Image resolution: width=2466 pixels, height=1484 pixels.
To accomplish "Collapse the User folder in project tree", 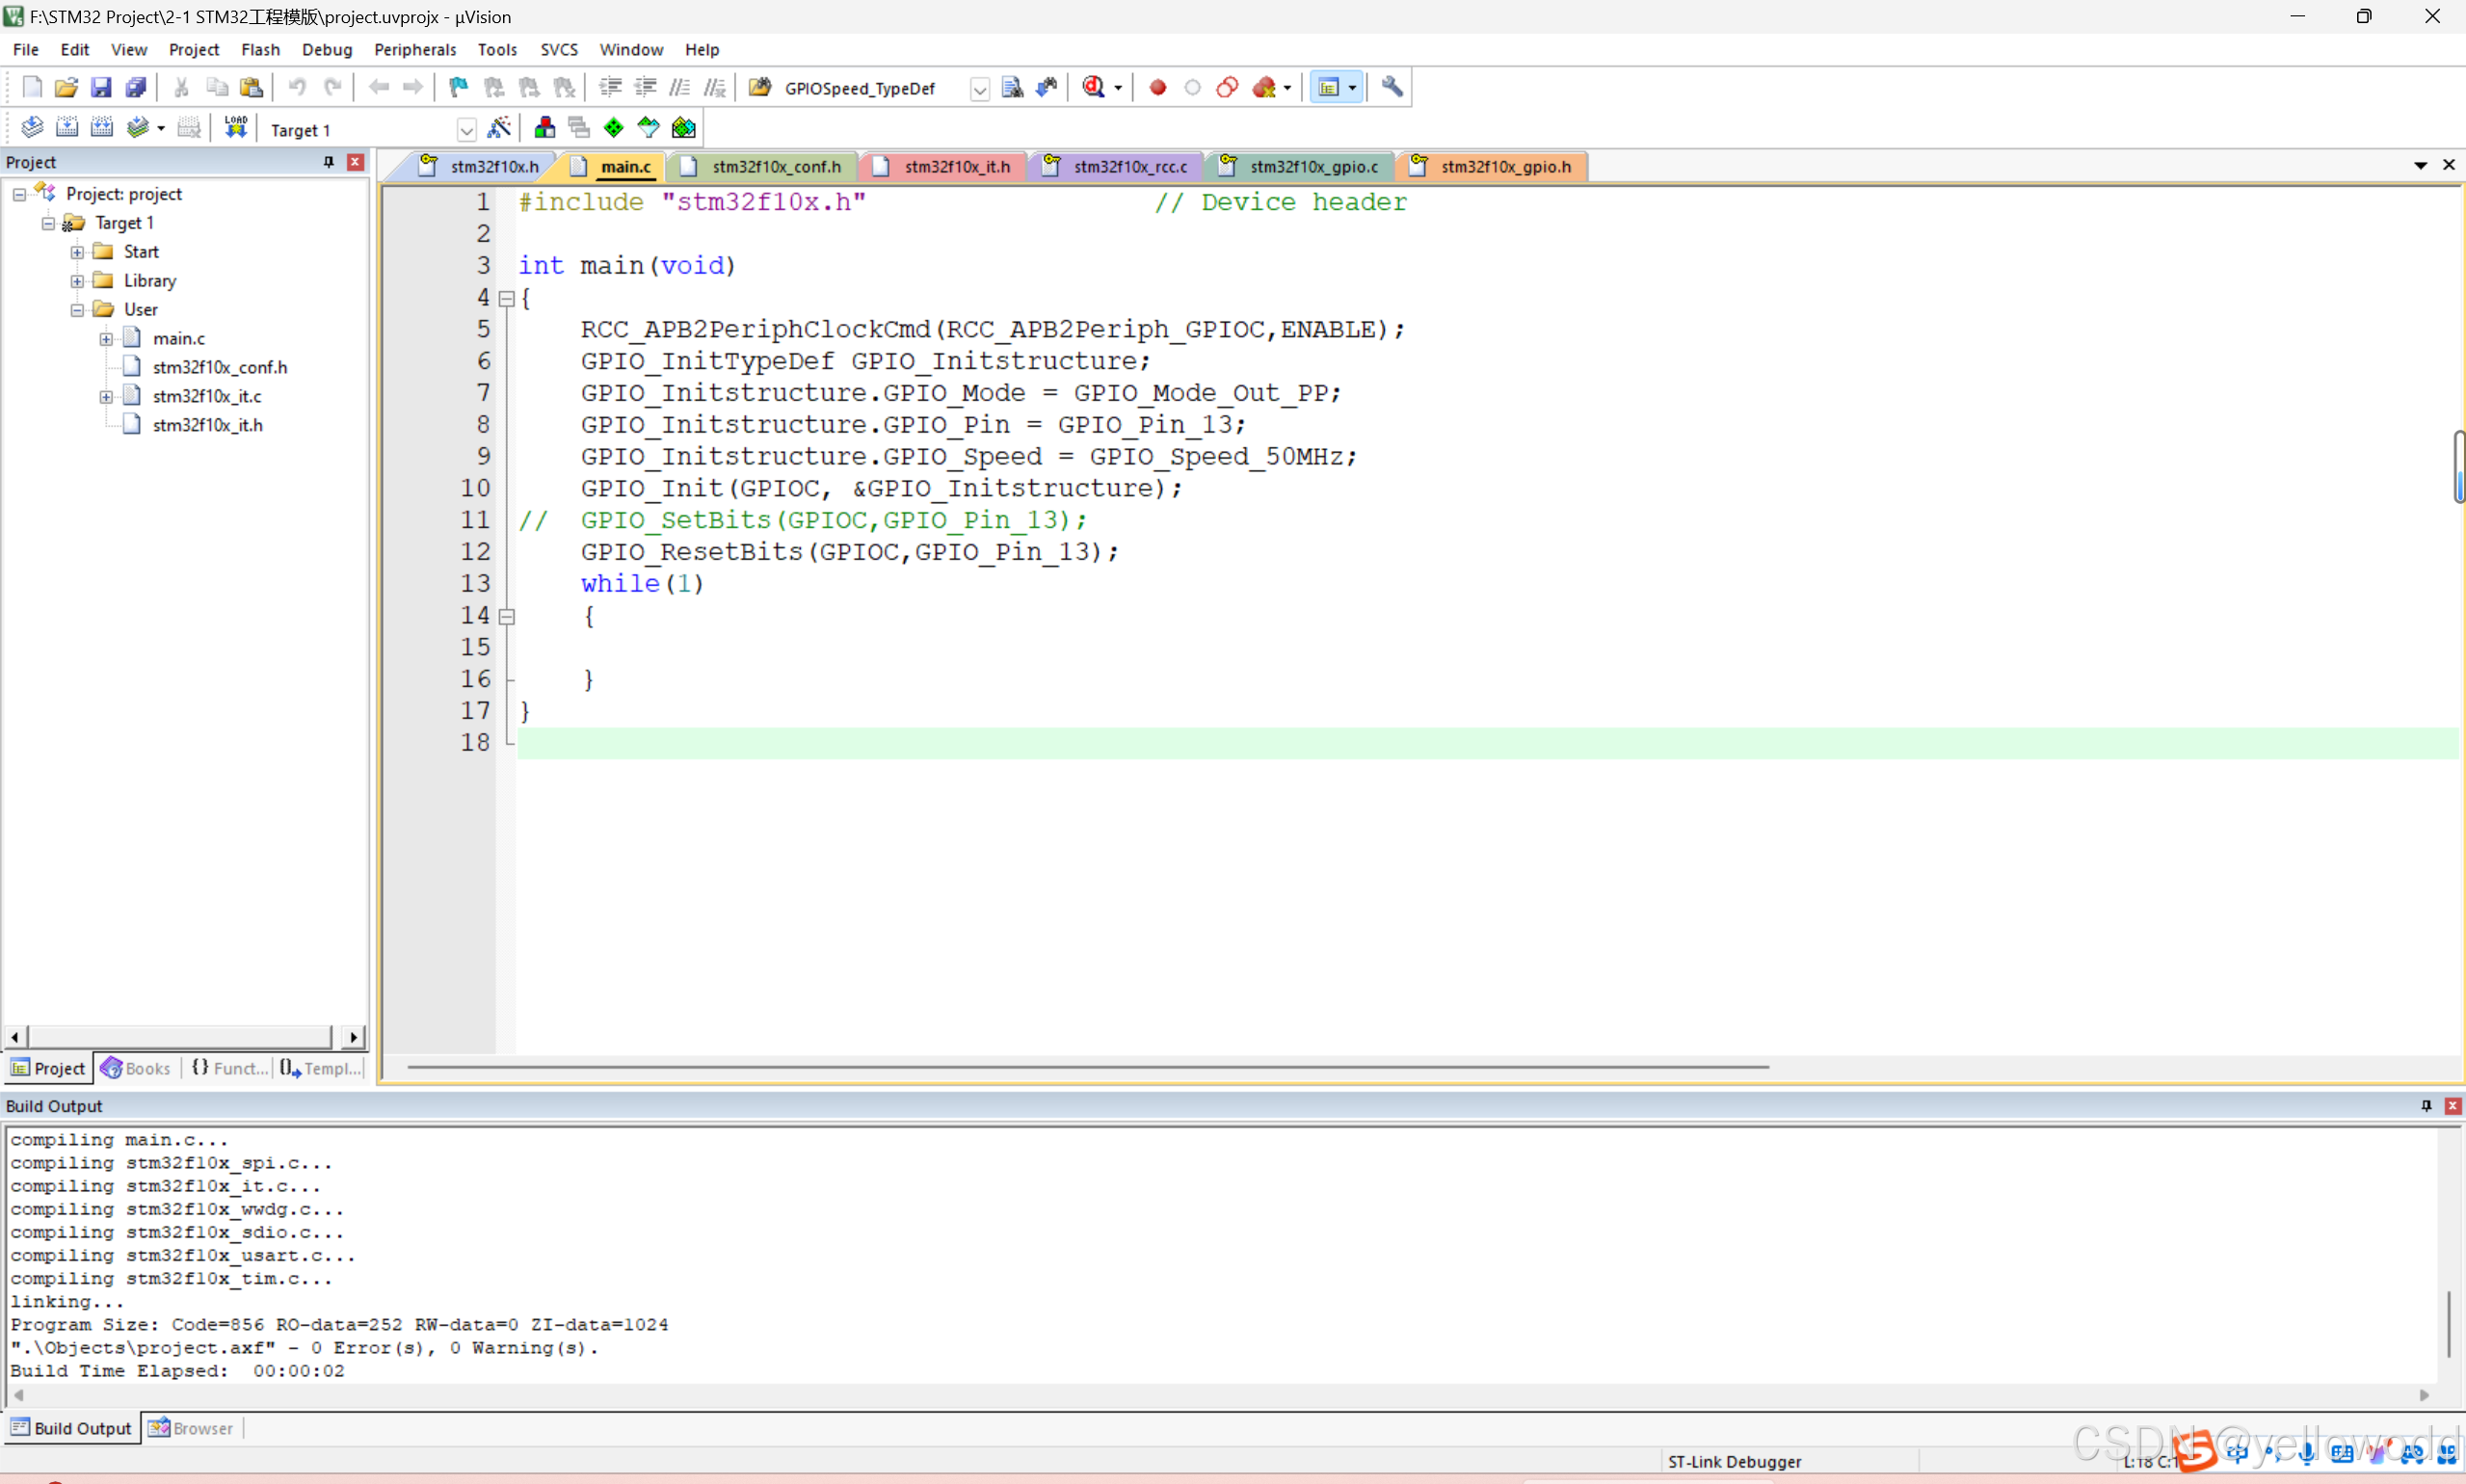I will [x=77, y=310].
